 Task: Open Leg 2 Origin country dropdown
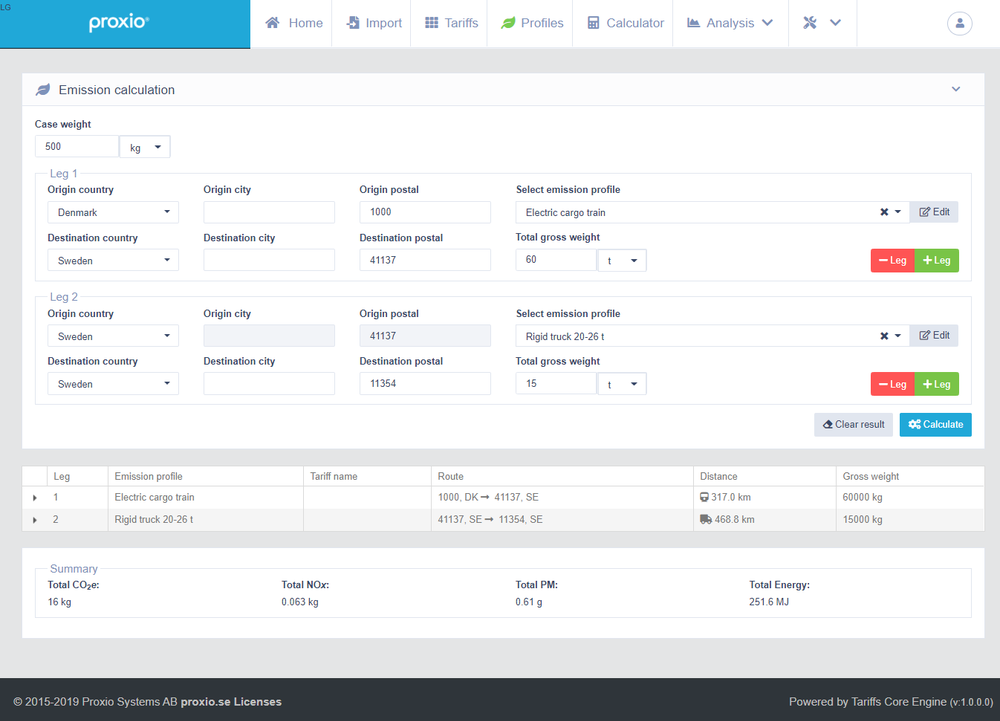[113, 336]
